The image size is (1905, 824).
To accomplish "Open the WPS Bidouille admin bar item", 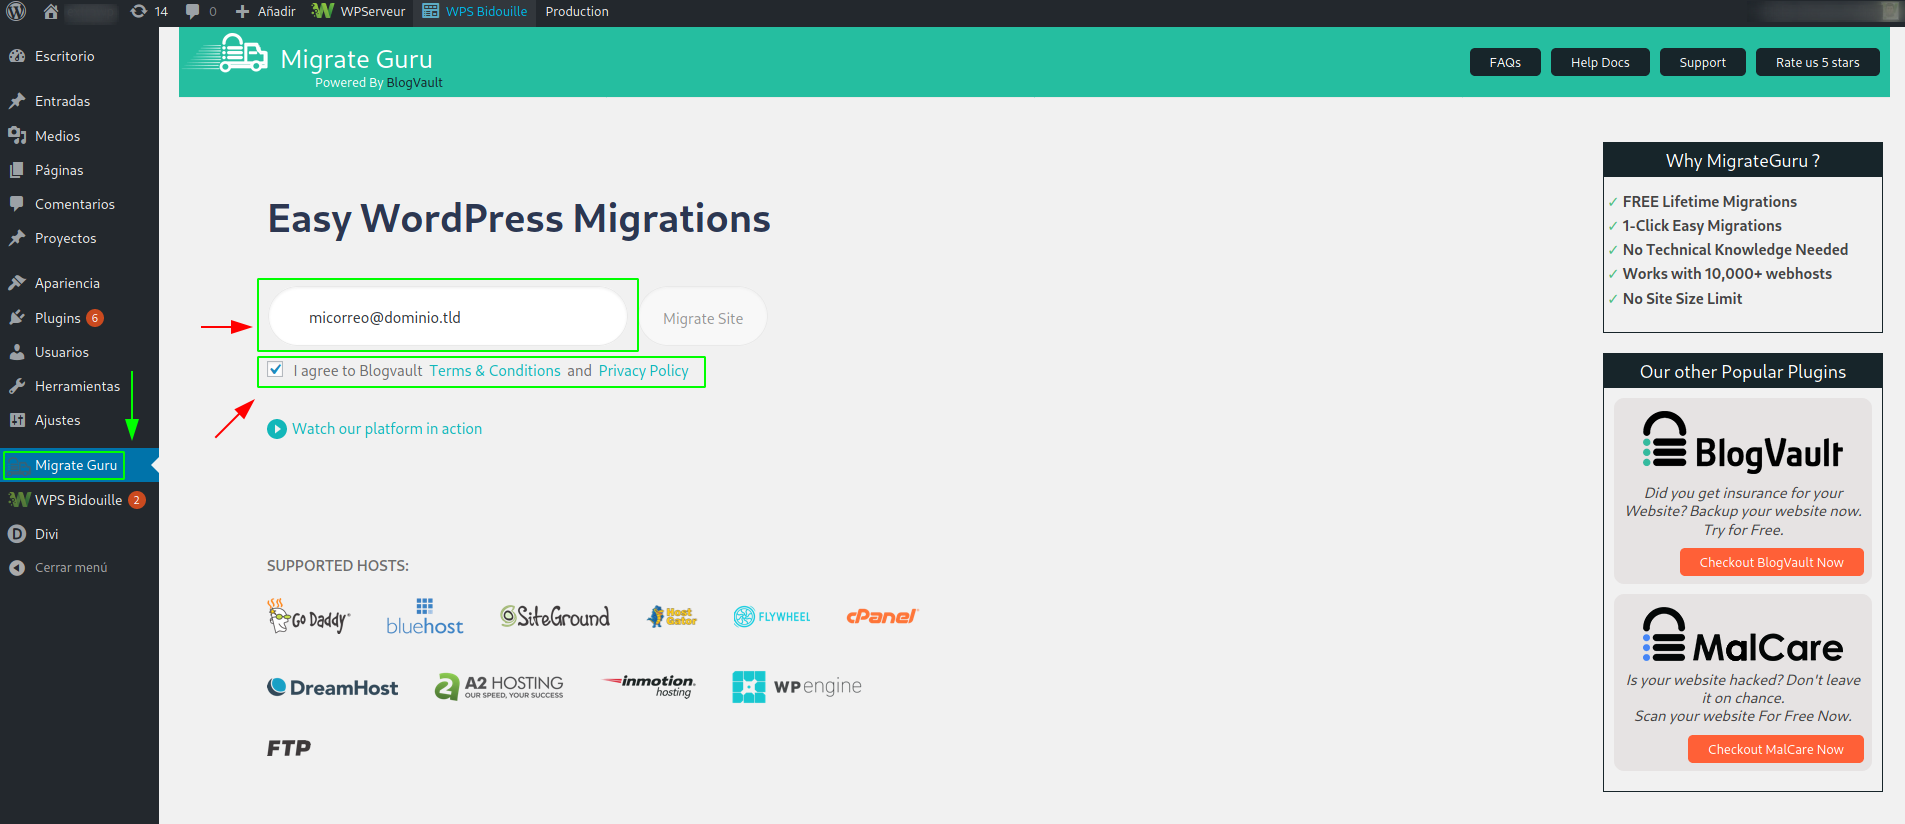I will [474, 12].
